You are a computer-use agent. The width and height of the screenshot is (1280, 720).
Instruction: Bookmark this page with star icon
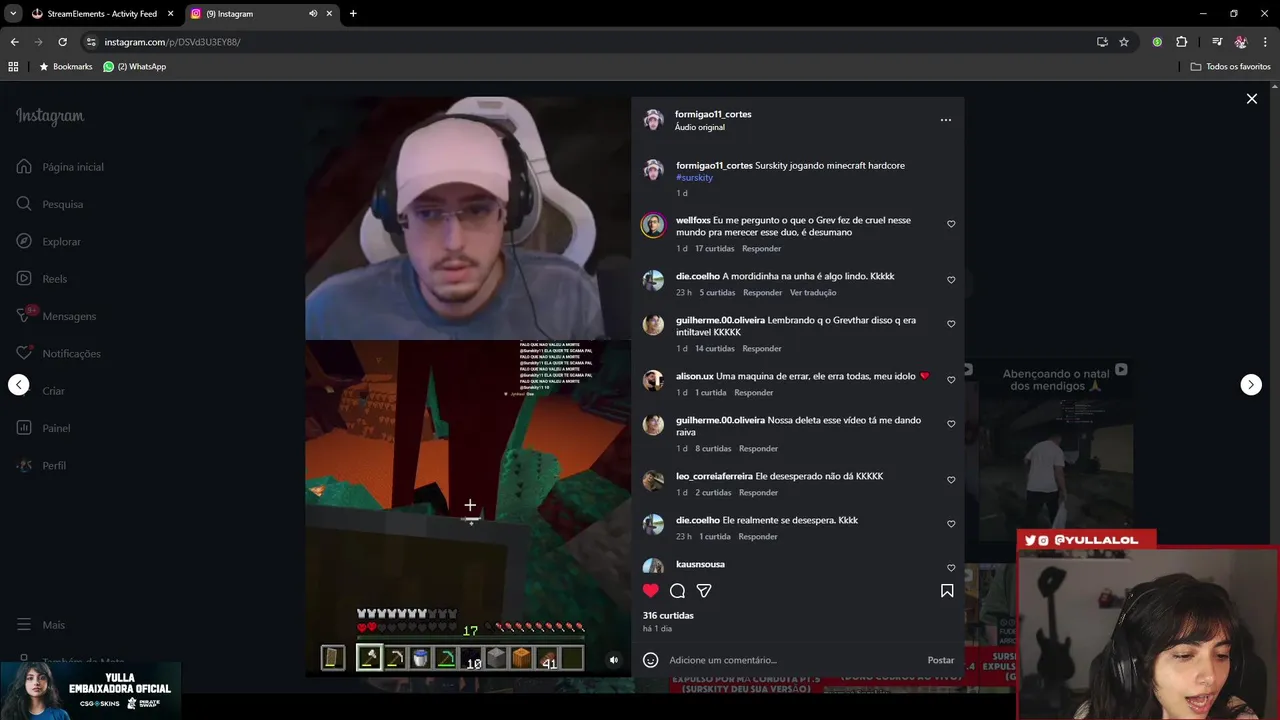pyautogui.click(x=1124, y=42)
